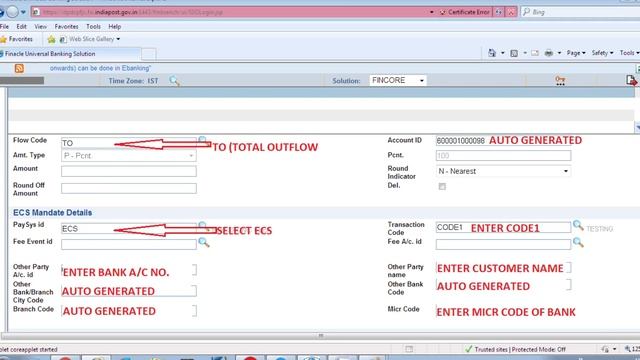Click the Transaction Code field
The image size is (640, 360).
503,227
